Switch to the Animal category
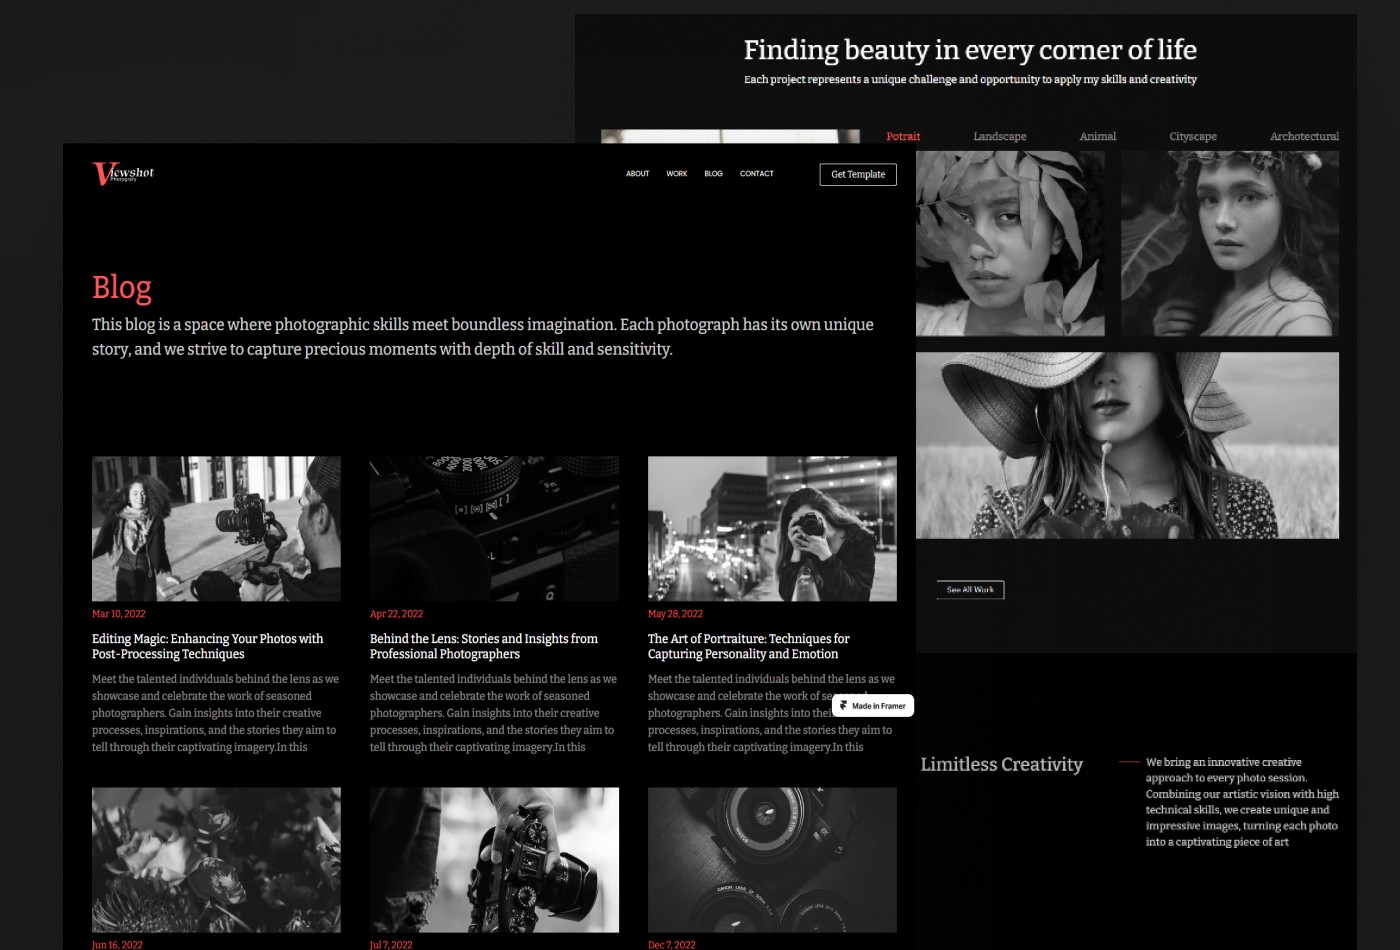The image size is (1400, 950). pos(1097,136)
